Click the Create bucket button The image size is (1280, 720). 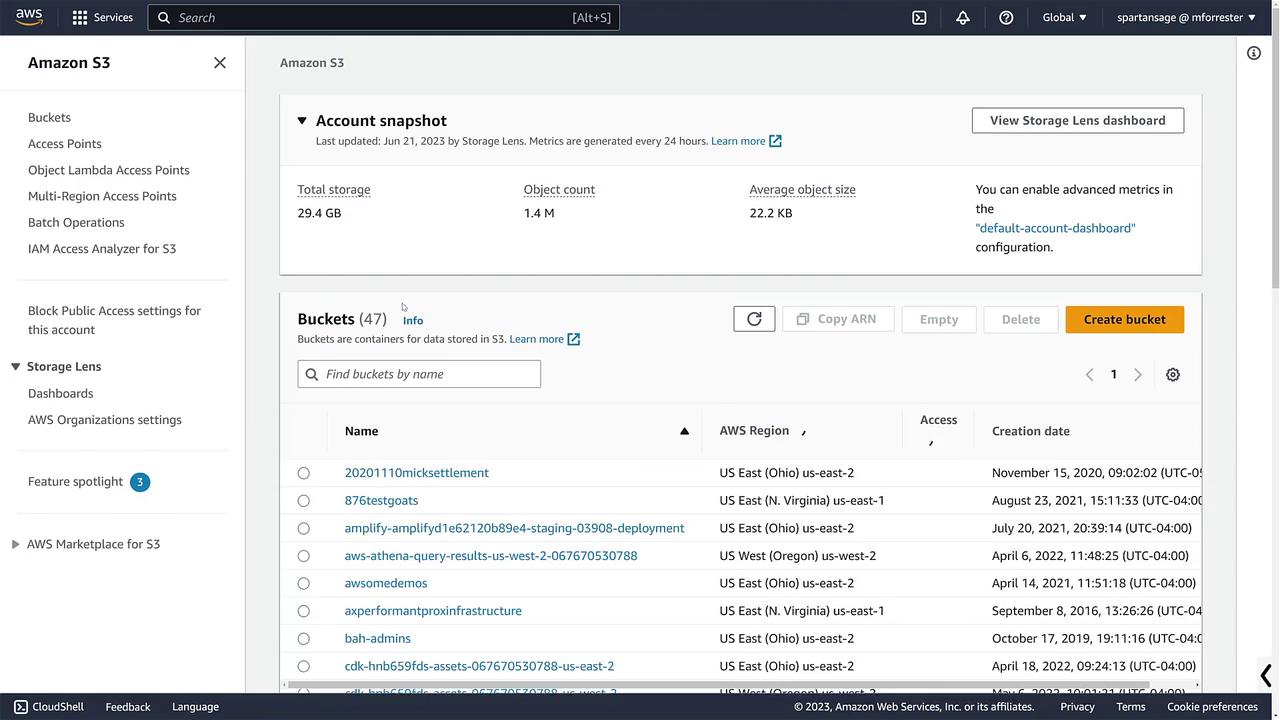click(1124, 319)
